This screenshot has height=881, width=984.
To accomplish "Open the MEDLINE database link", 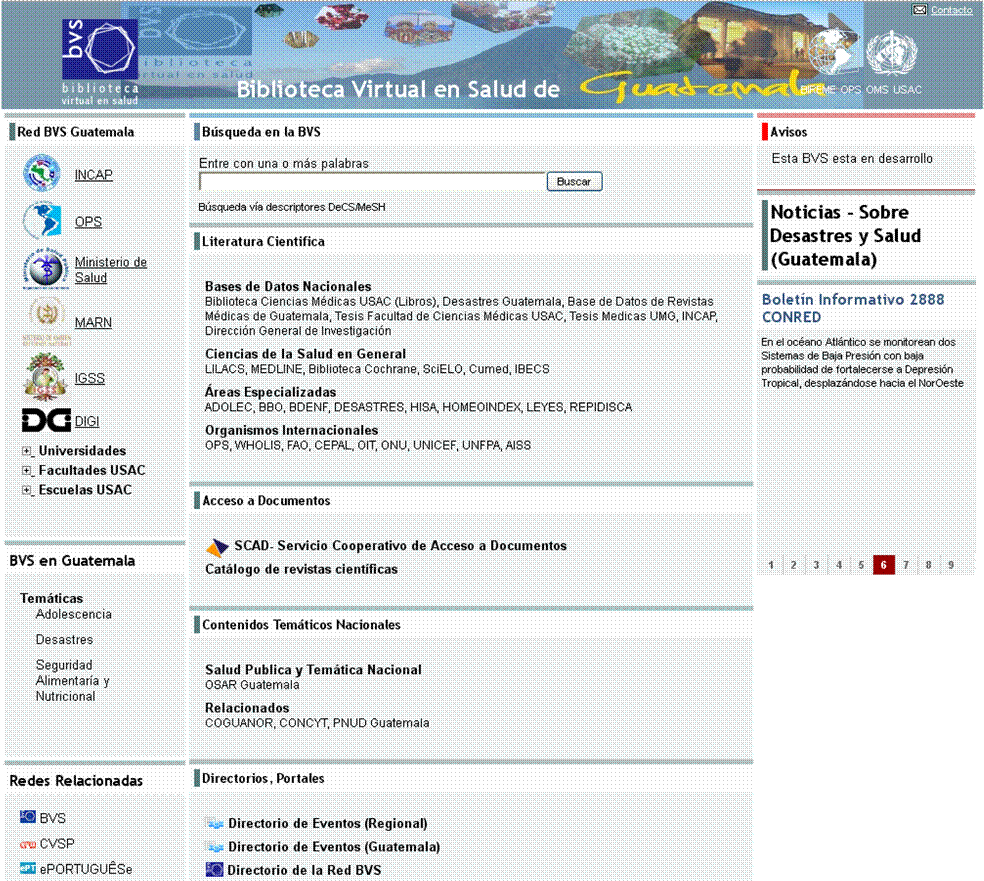I will tap(276, 369).
